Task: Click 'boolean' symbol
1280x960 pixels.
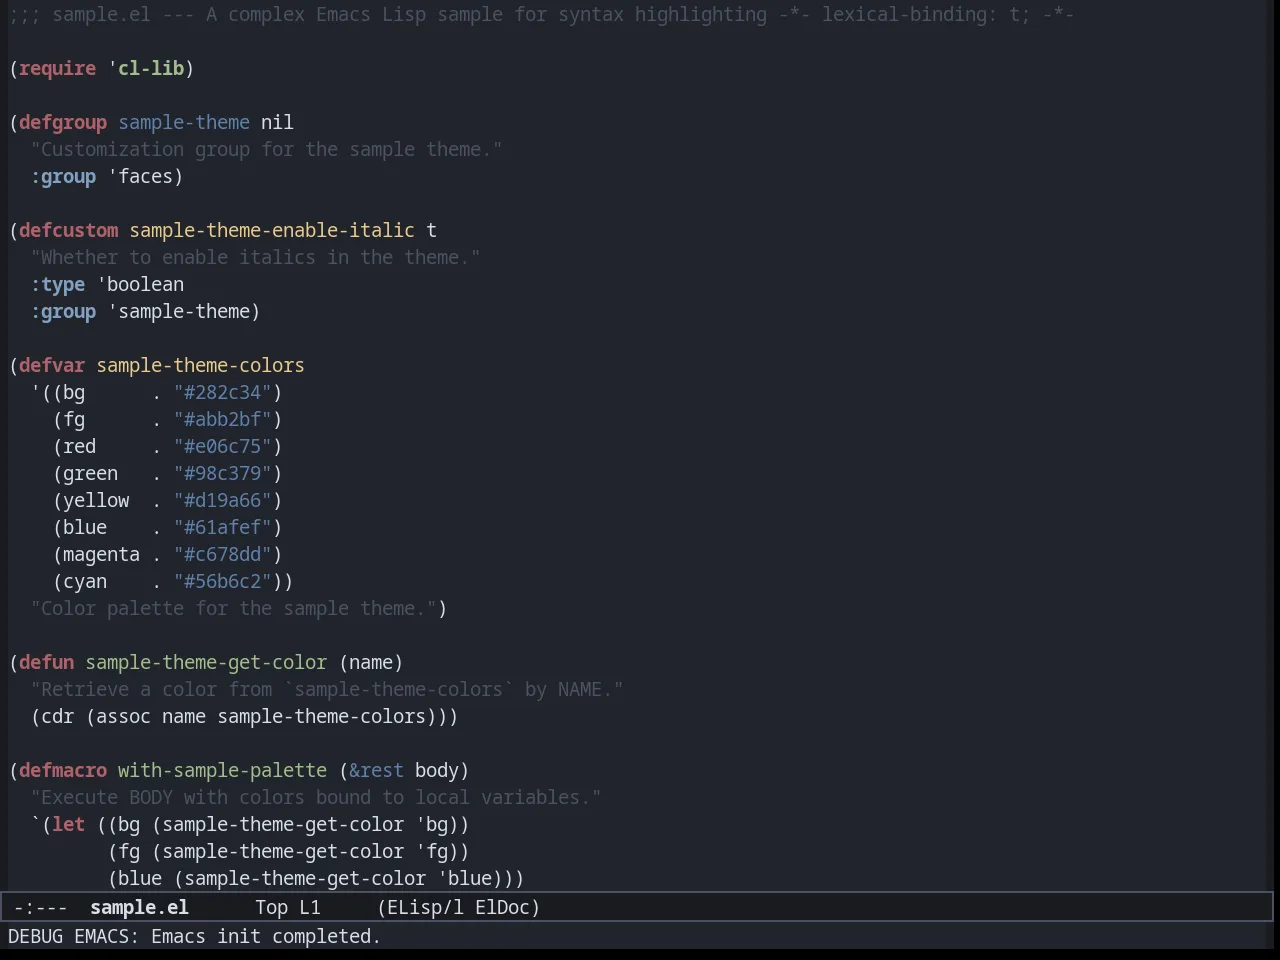Action: point(145,284)
